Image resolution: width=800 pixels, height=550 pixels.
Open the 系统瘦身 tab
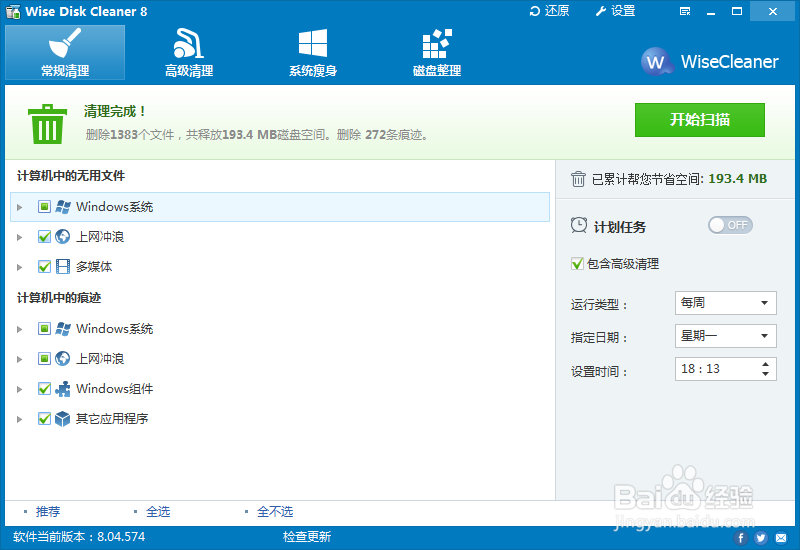pos(313,53)
